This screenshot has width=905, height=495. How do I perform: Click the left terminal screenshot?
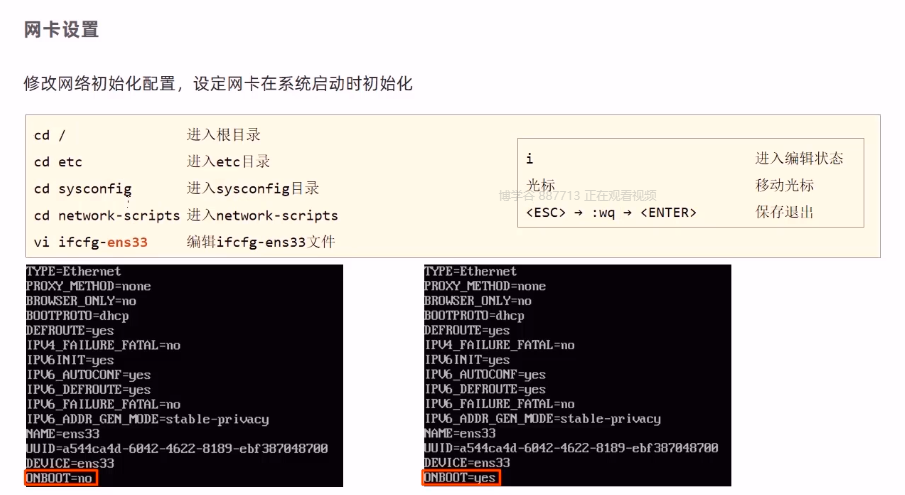tap(184, 376)
